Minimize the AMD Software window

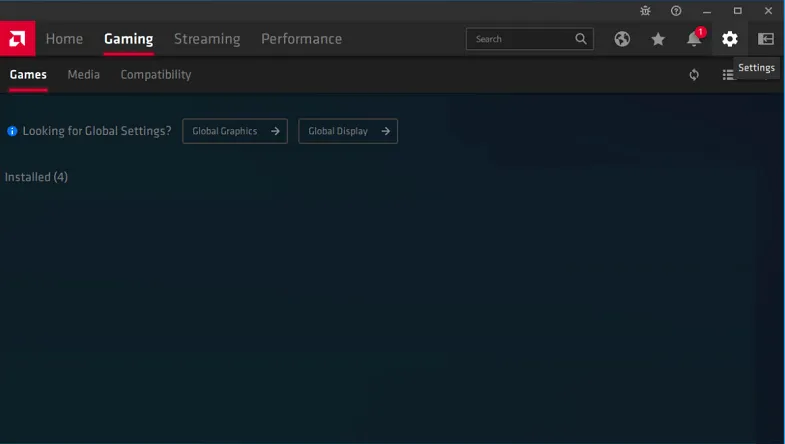pos(707,11)
